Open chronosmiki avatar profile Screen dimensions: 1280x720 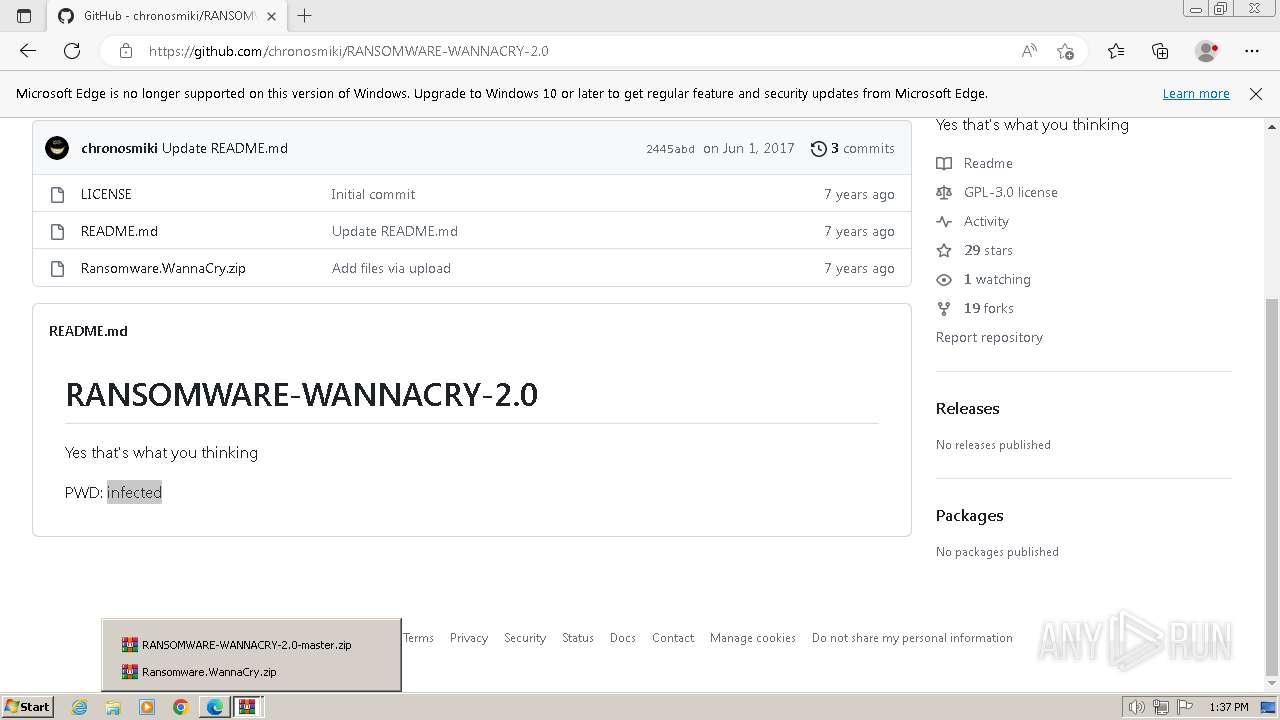(57, 148)
